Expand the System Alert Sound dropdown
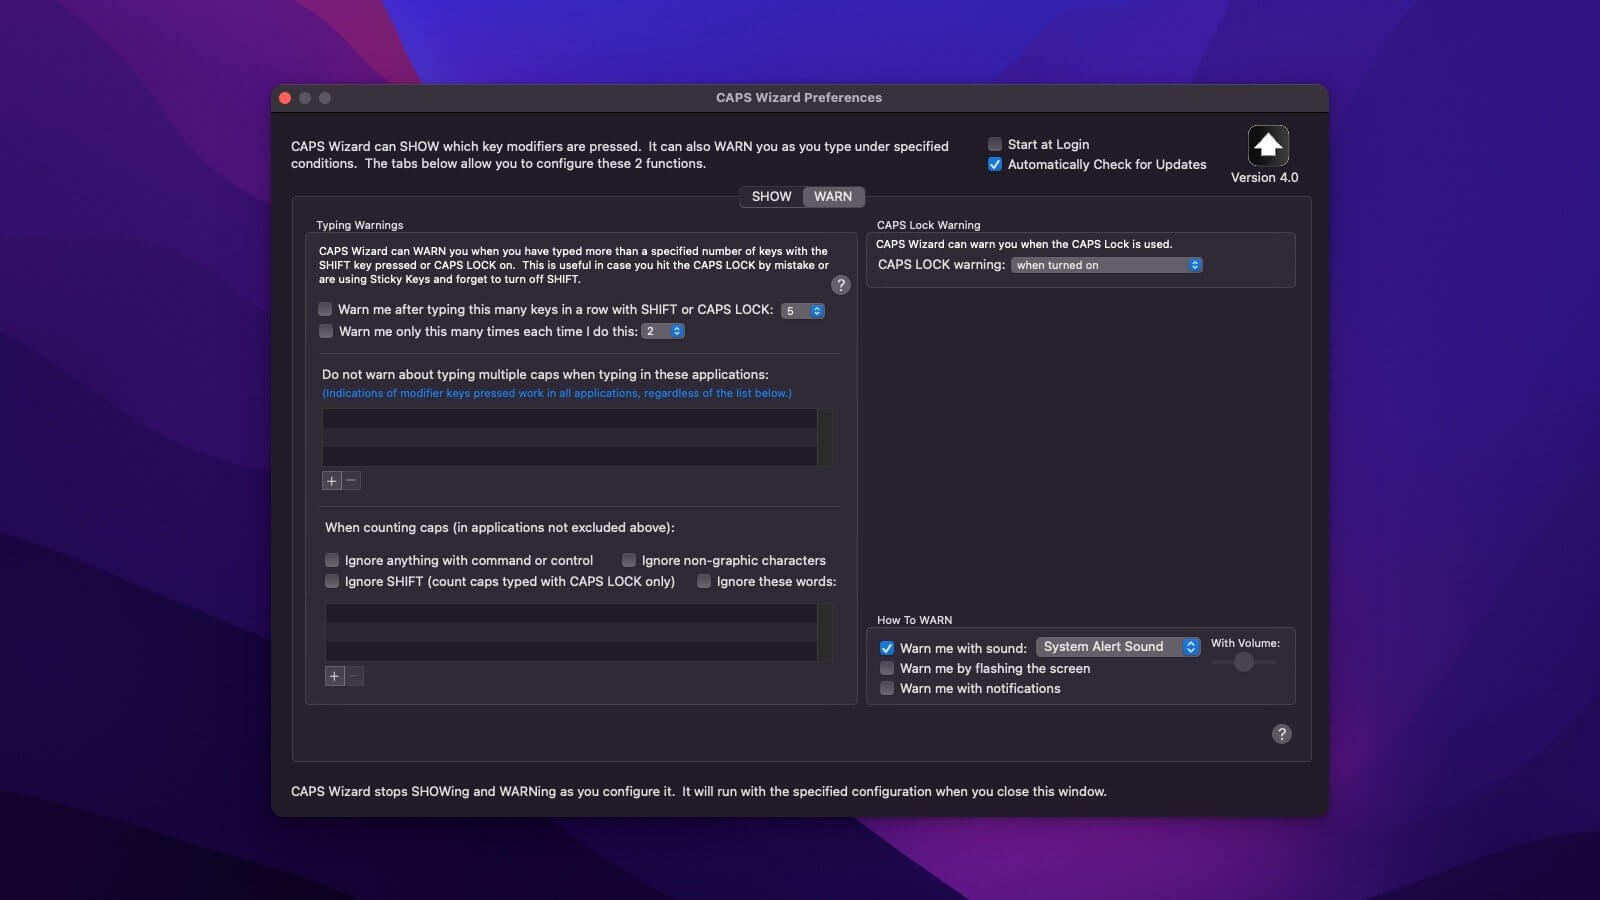The width and height of the screenshot is (1600, 900). pyautogui.click(x=1117, y=647)
